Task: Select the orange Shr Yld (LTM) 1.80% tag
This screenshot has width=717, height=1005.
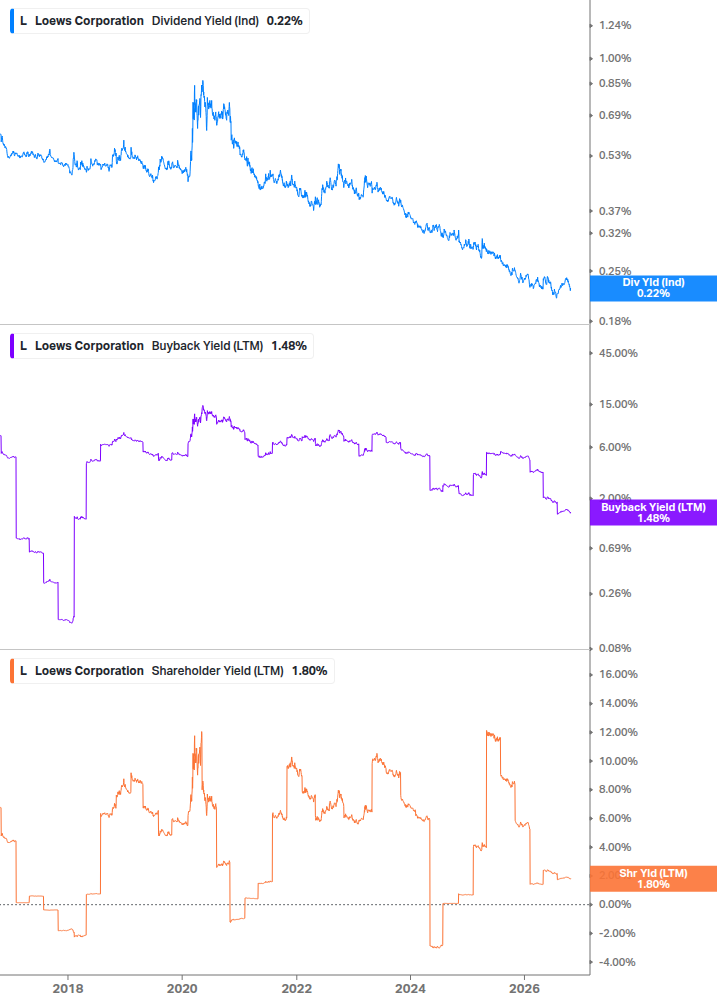Action: 653,879
